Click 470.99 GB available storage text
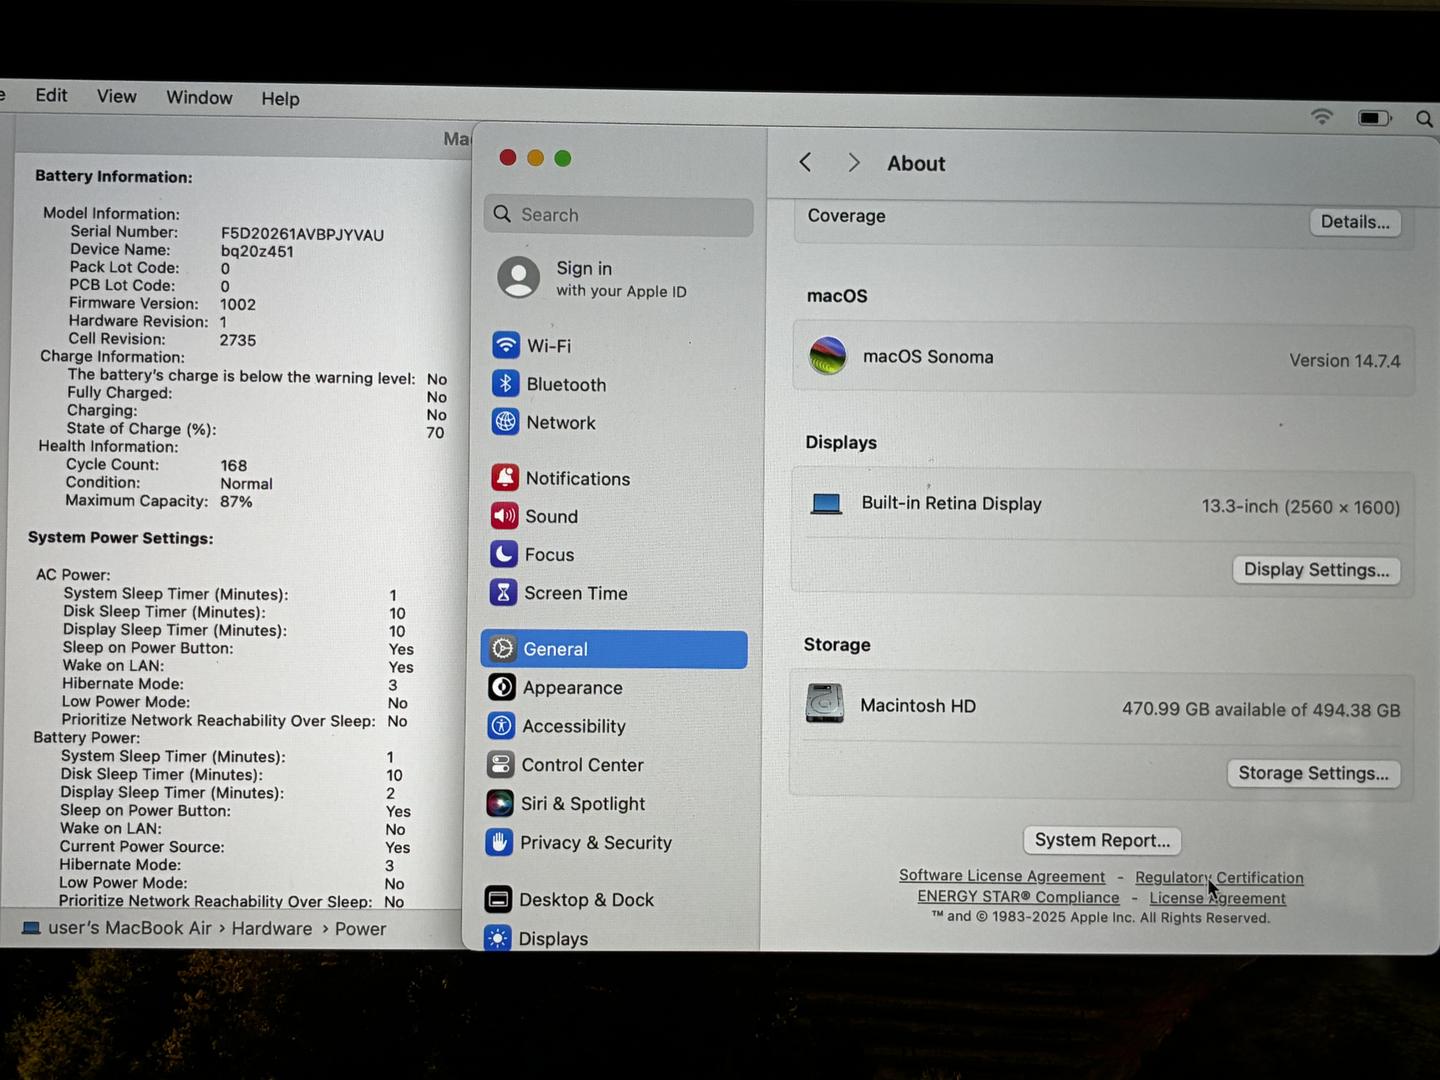Image resolution: width=1440 pixels, height=1080 pixels. click(x=1261, y=709)
